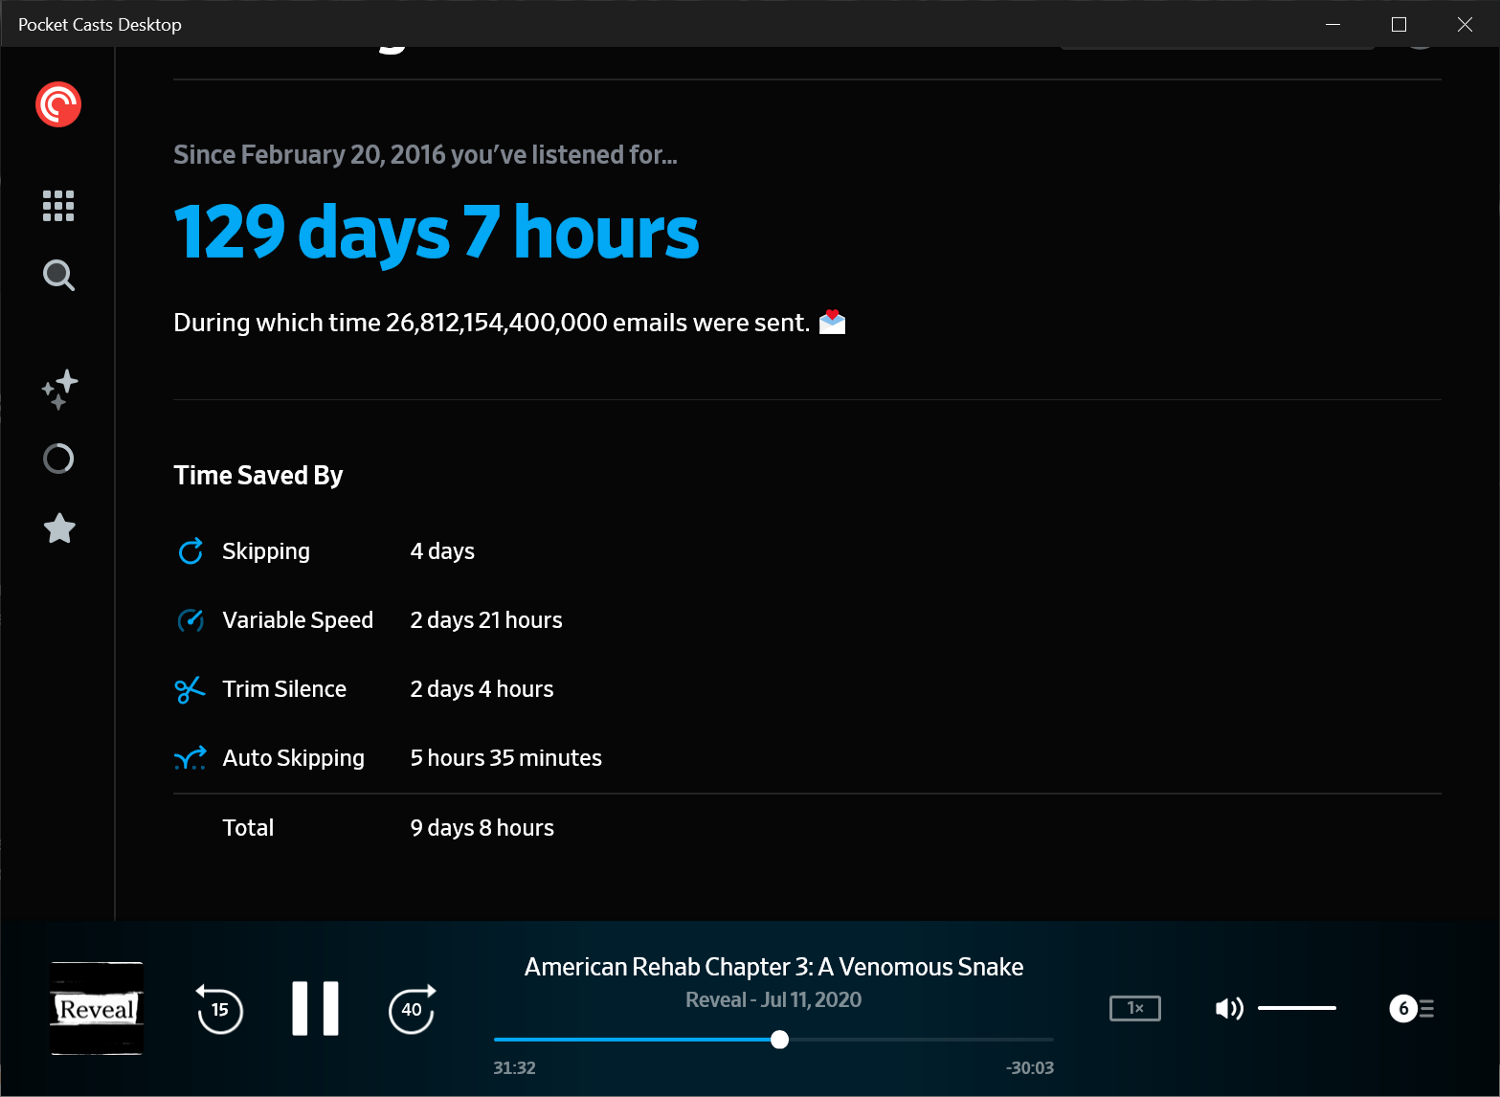
Task: Select the Skipping '4 days' value
Action: click(442, 551)
